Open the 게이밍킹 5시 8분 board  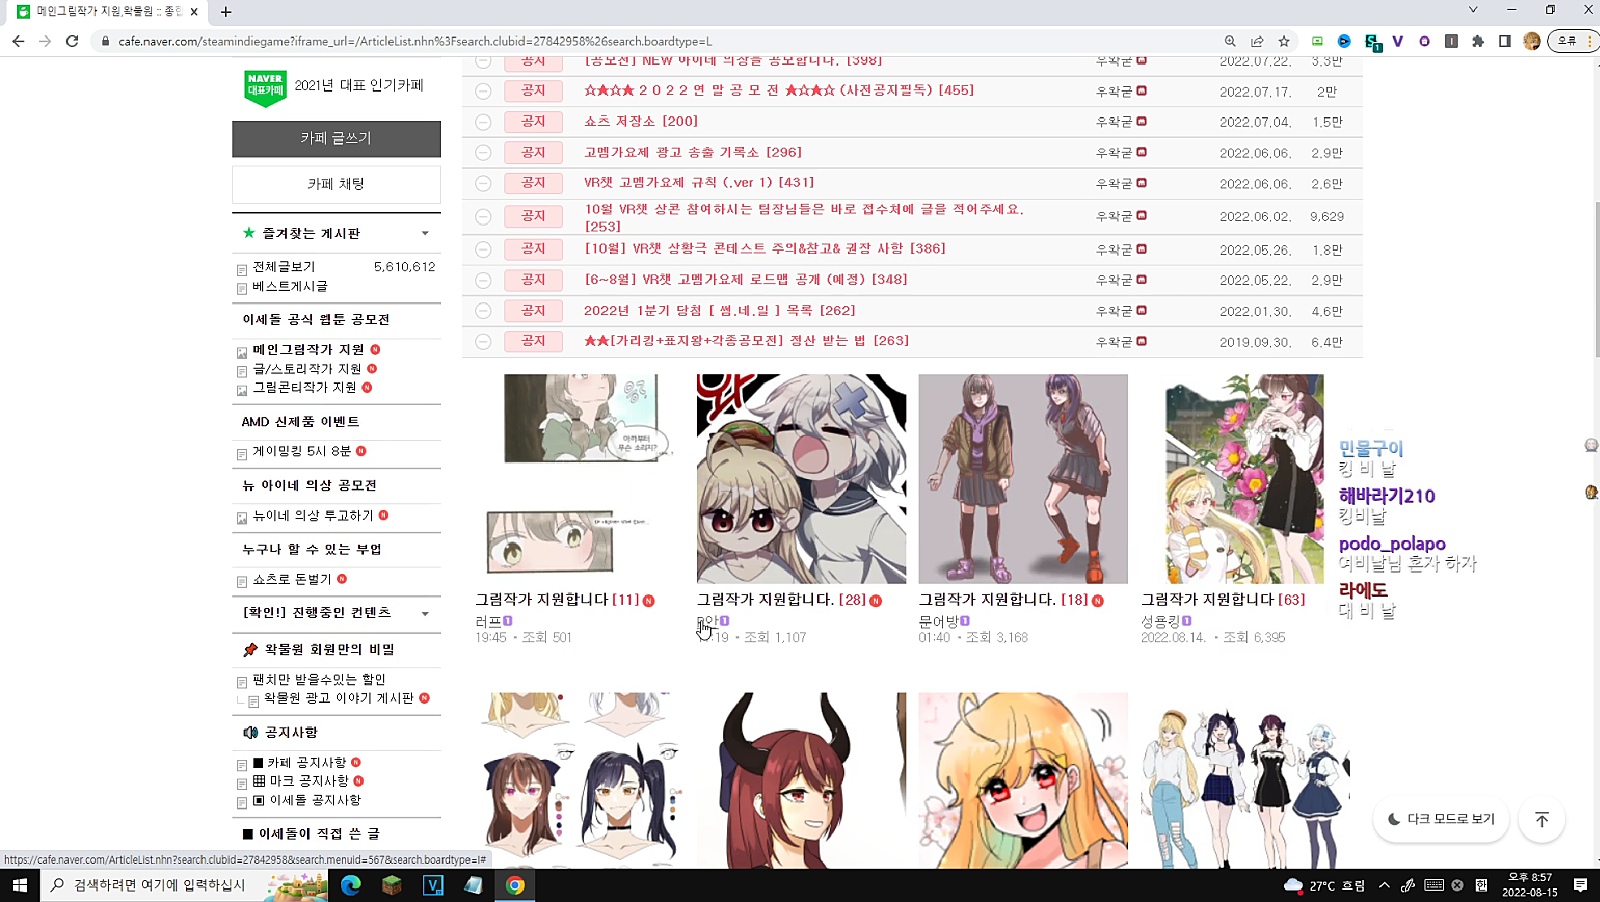click(302, 451)
